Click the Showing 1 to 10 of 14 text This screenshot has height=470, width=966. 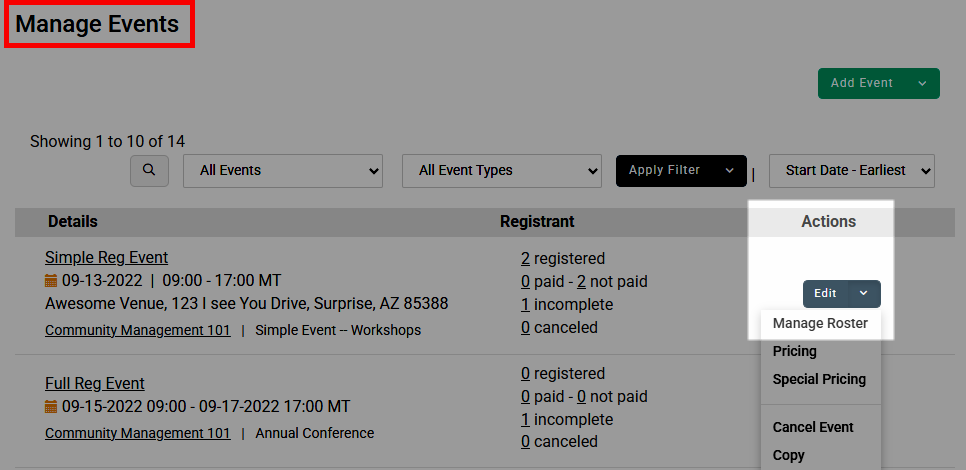click(x=108, y=142)
